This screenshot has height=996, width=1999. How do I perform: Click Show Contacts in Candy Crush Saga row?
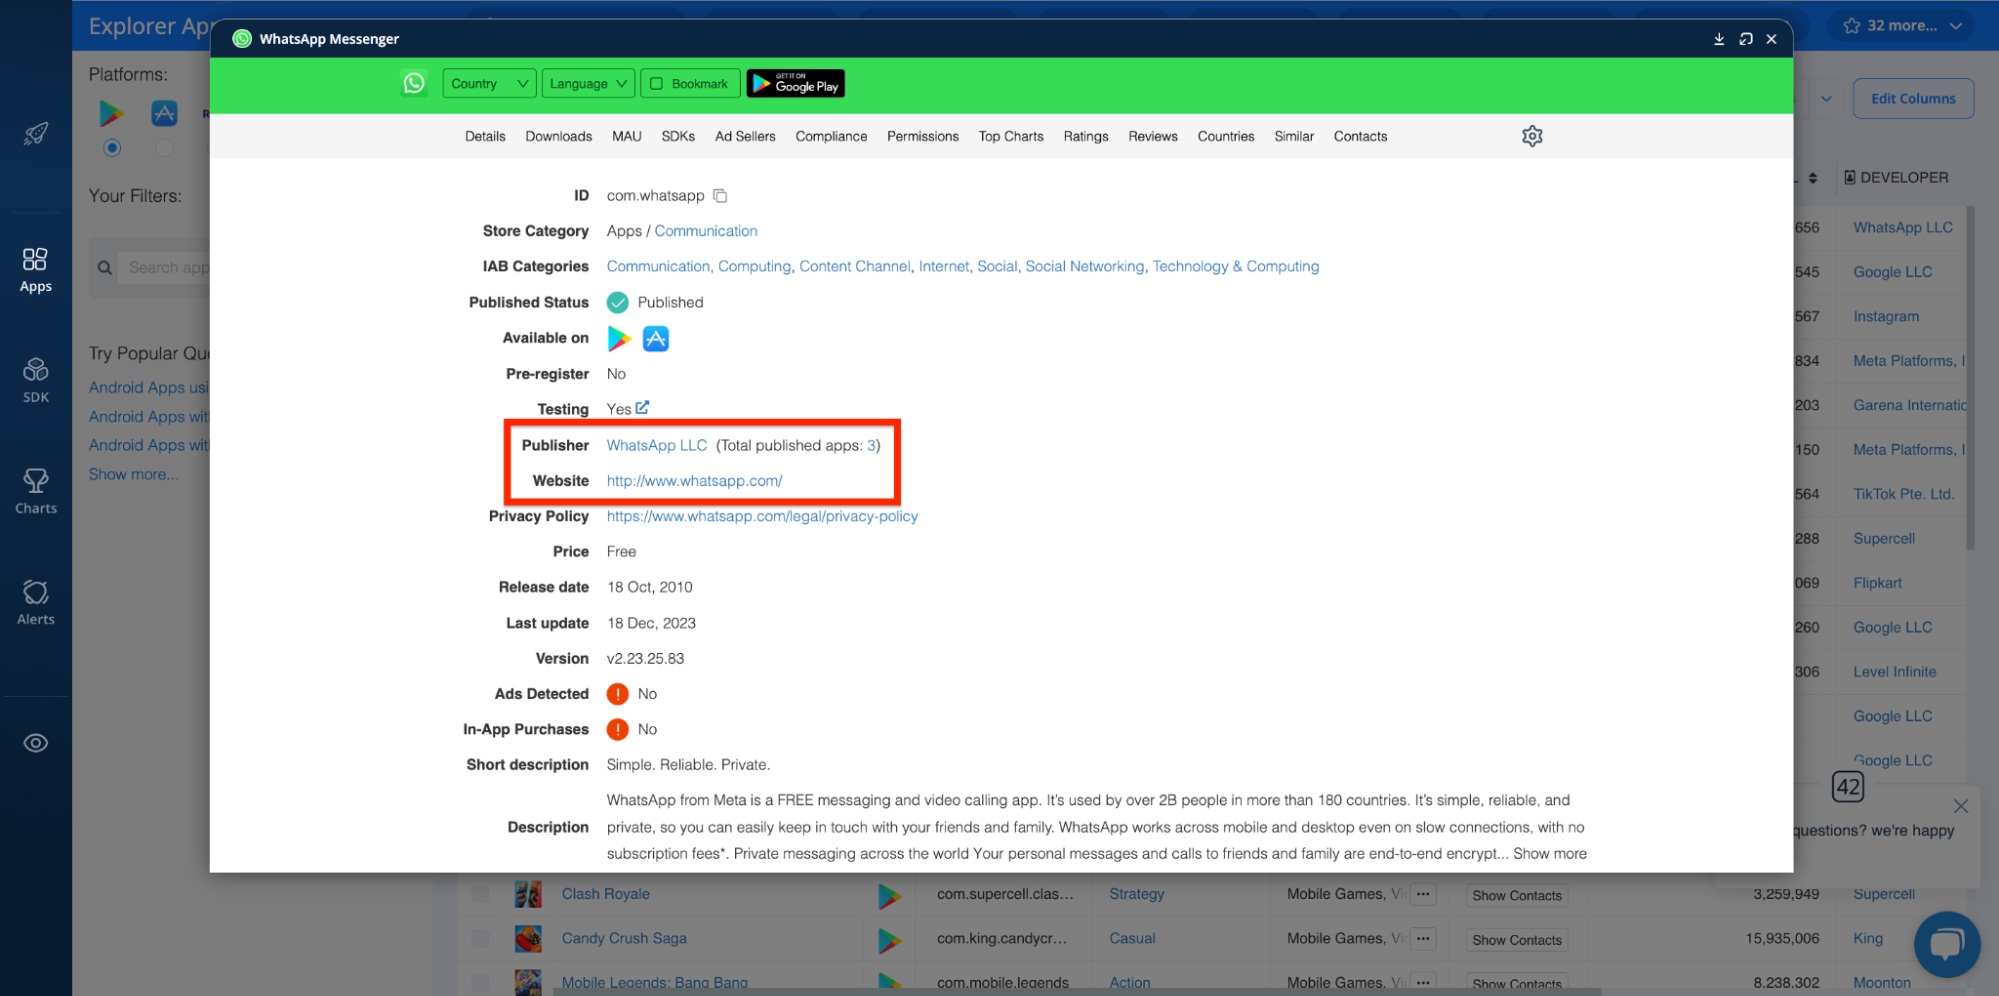pyautogui.click(x=1516, y=939)
